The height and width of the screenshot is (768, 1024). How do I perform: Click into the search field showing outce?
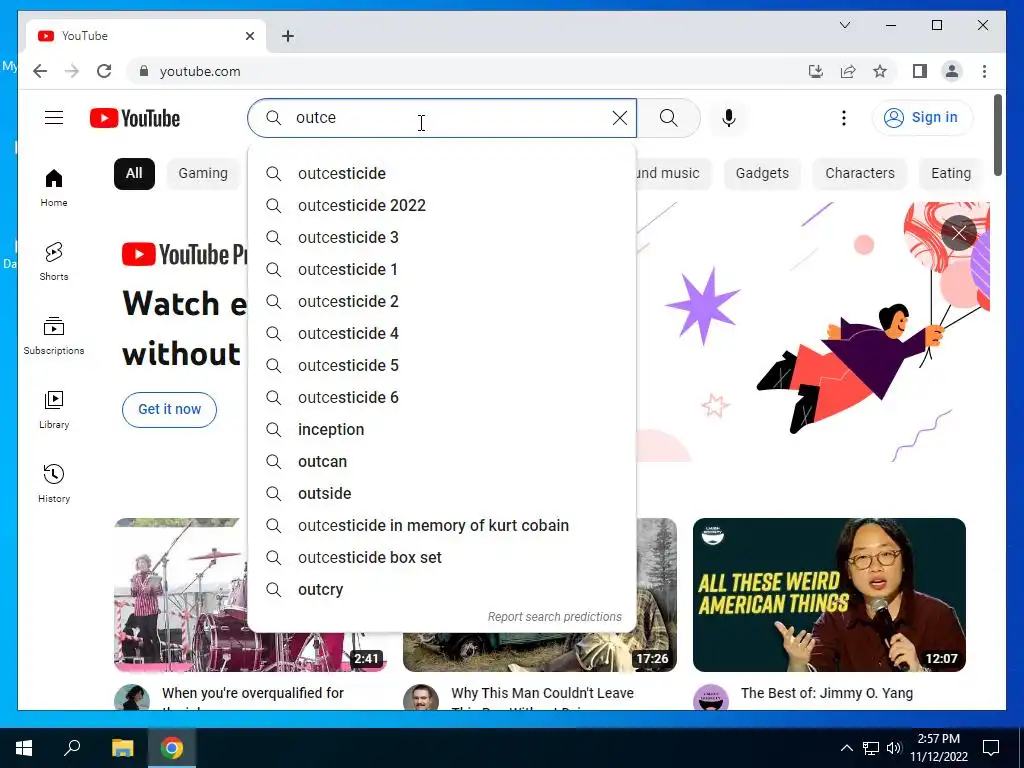coord(441,118)
